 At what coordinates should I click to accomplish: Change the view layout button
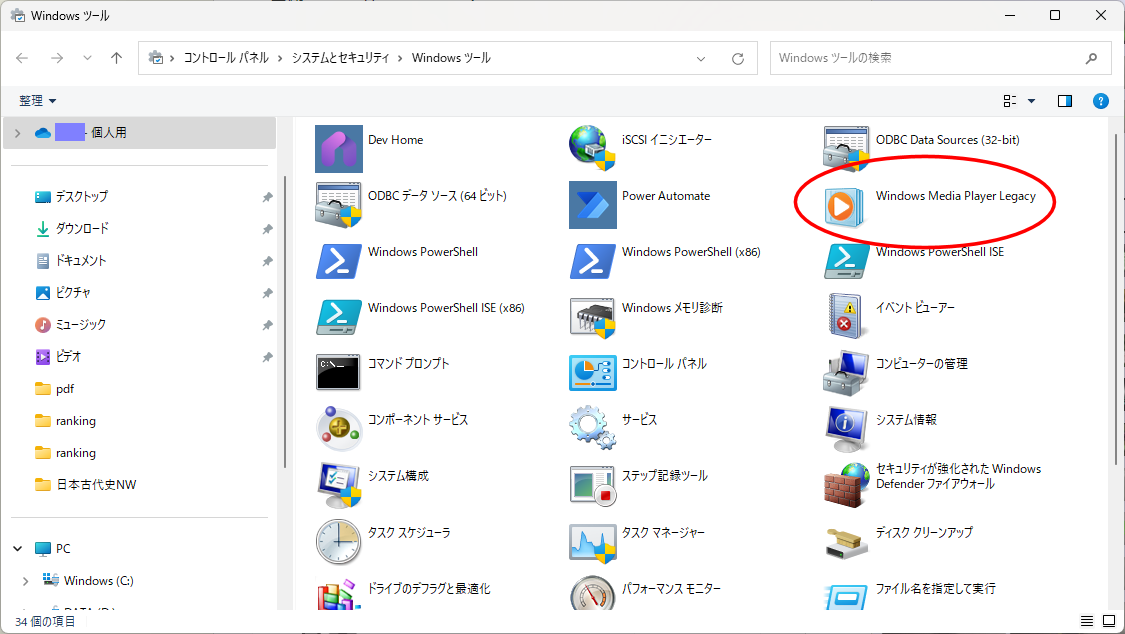(1010, 101)
